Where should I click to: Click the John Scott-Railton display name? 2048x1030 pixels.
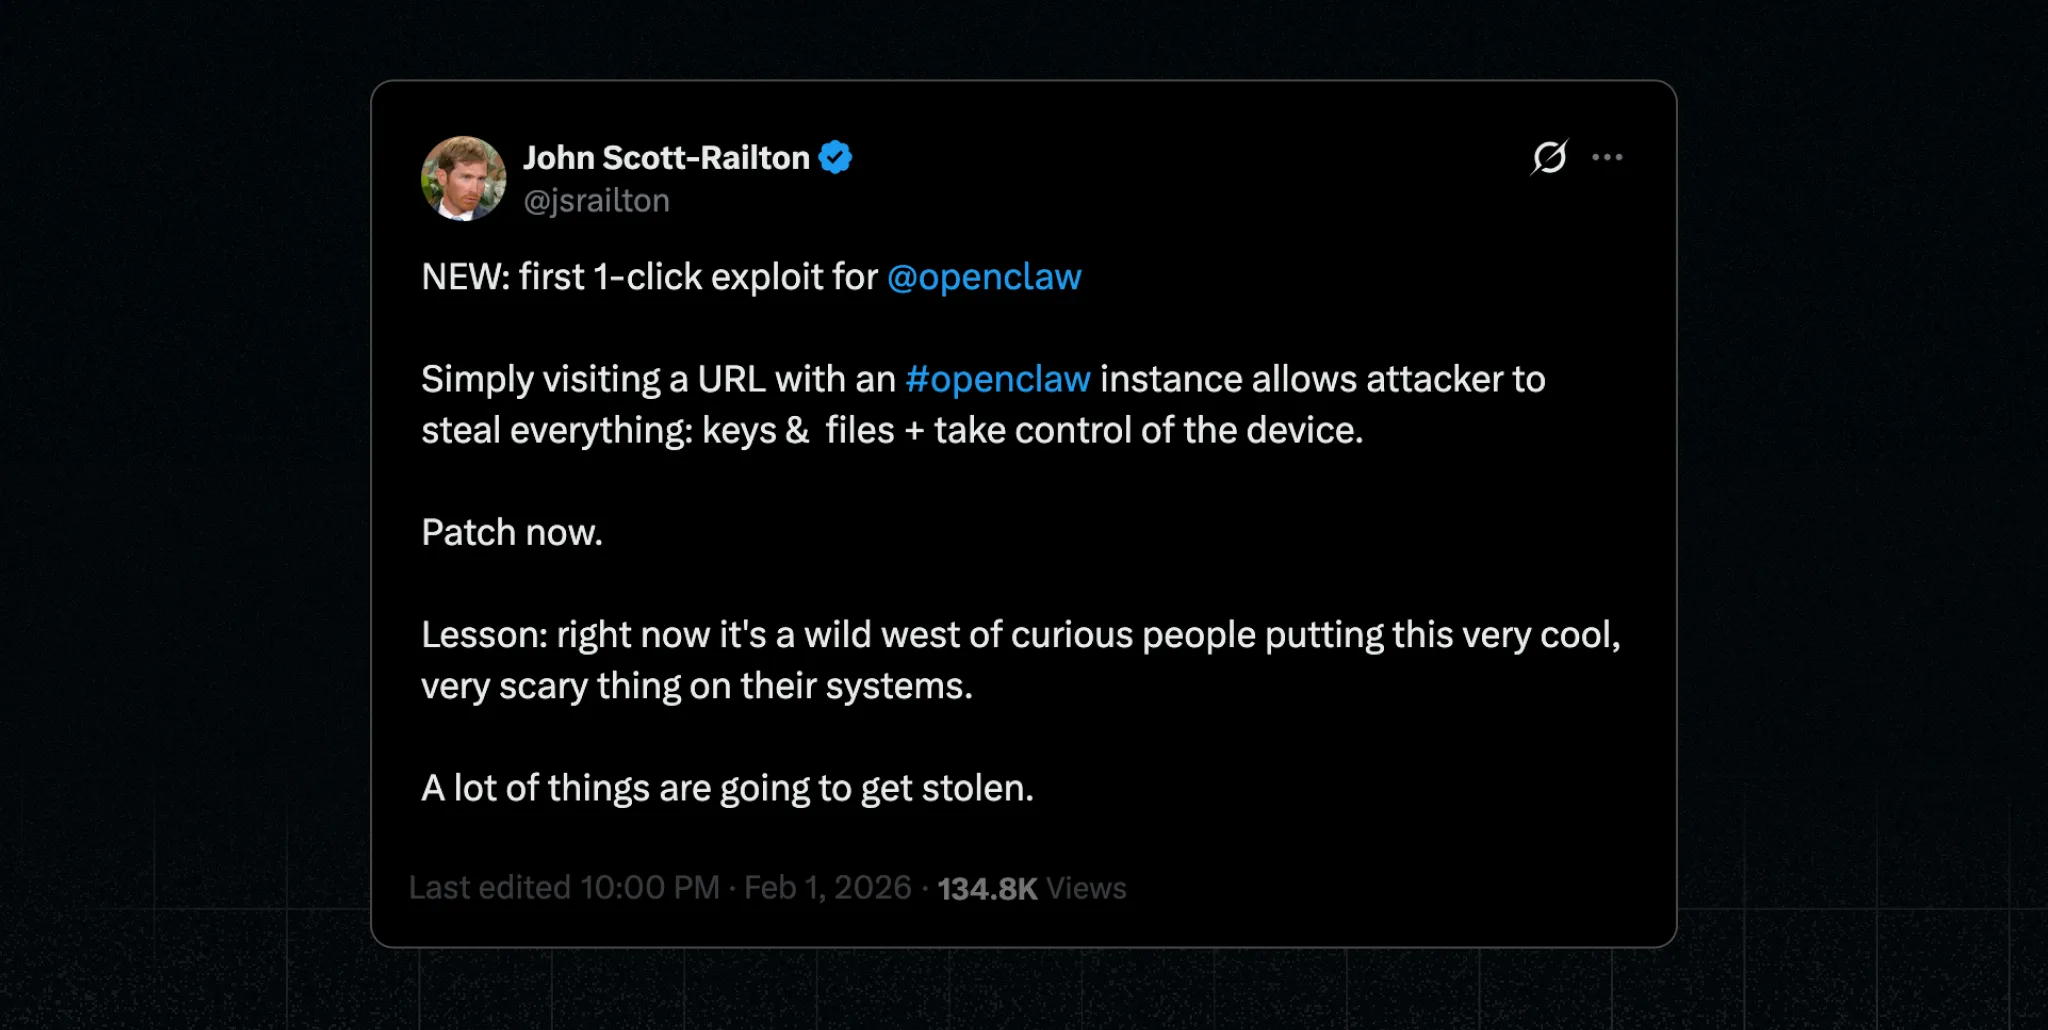click(x=667, y=157)
